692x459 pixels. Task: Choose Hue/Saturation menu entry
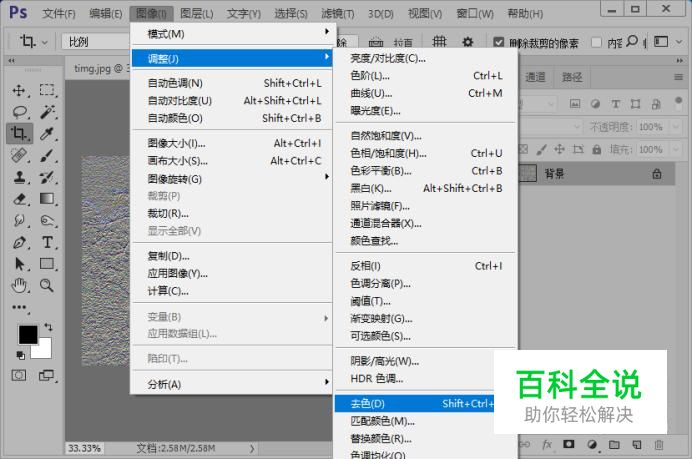(x=426, y=154)
